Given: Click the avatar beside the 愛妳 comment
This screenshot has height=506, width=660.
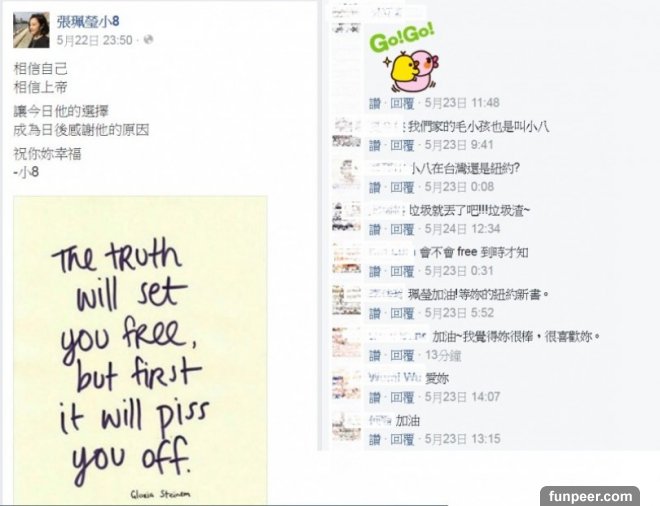Looking at the screenshot, I should click(x=346, y=385).
